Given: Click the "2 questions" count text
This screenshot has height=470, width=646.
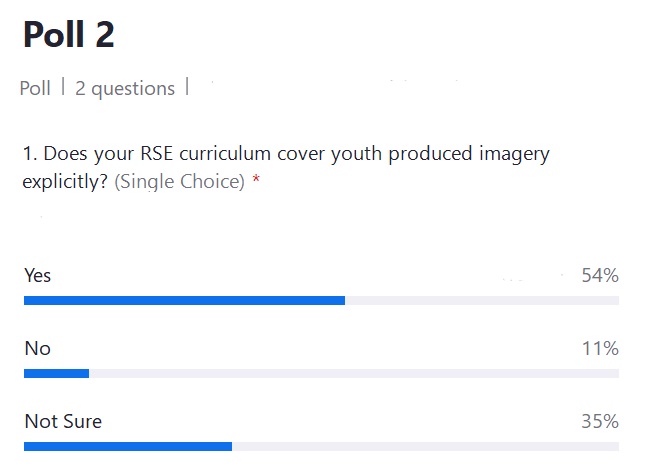Looking at the screenshot, I should 125,89.
